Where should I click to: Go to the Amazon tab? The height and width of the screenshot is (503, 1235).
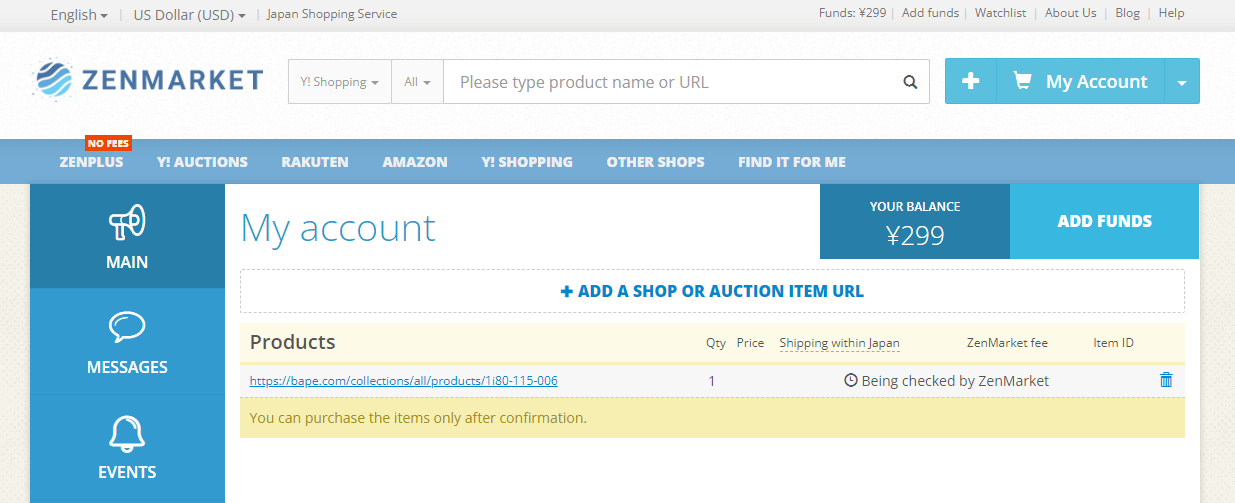pyautogui.click(x=415, y=162)
